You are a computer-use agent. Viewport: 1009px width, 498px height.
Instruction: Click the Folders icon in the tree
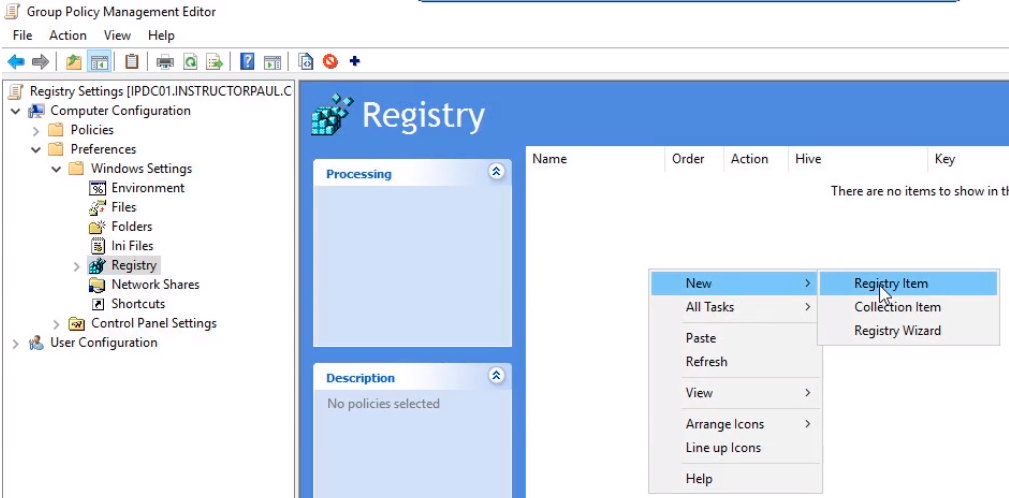coord(97,226)
